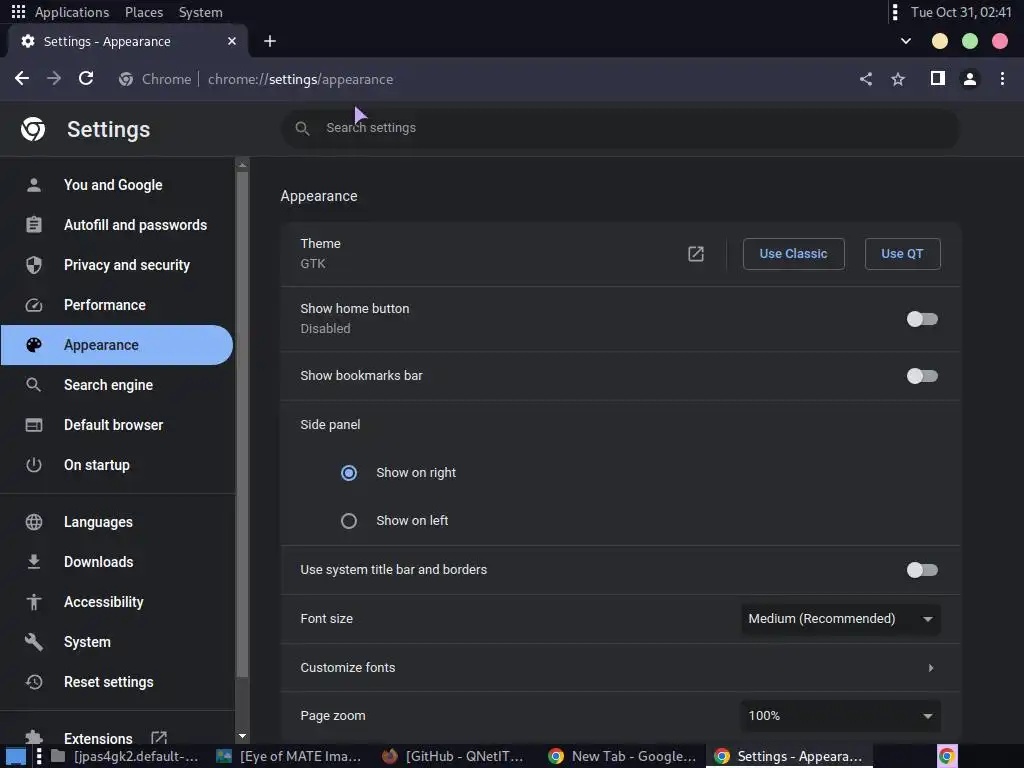Click the Chrome tray icon at bottom right
The image size is (1024, 768).
pyautogui.click(x=947, y=756)
